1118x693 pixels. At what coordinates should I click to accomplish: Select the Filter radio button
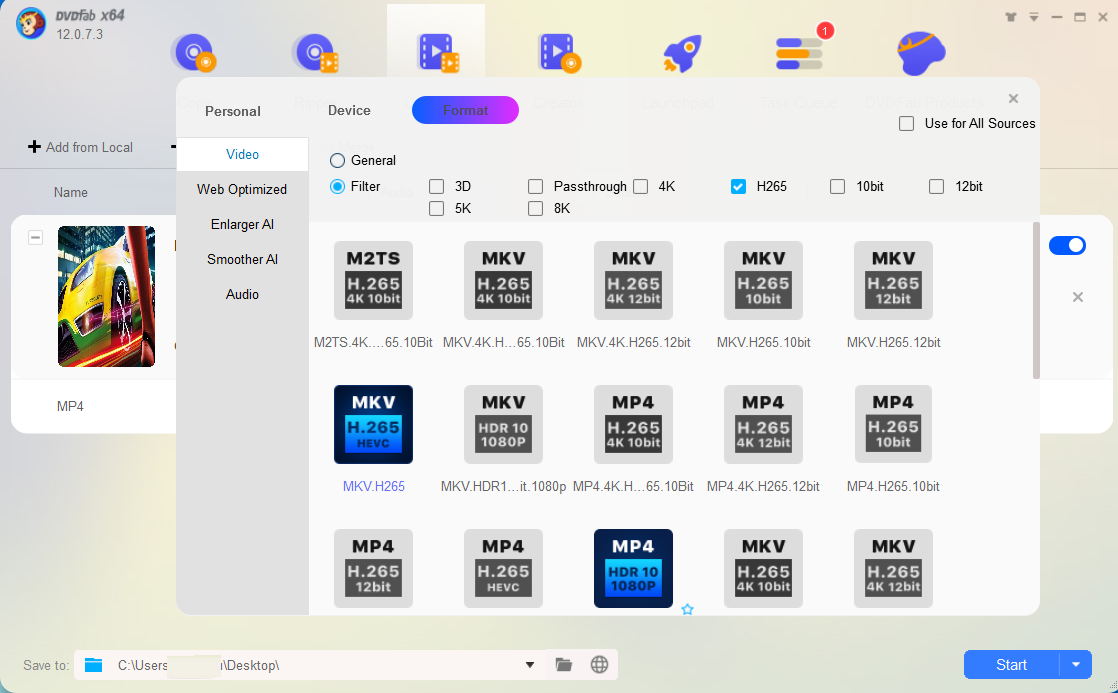[337, 186]
